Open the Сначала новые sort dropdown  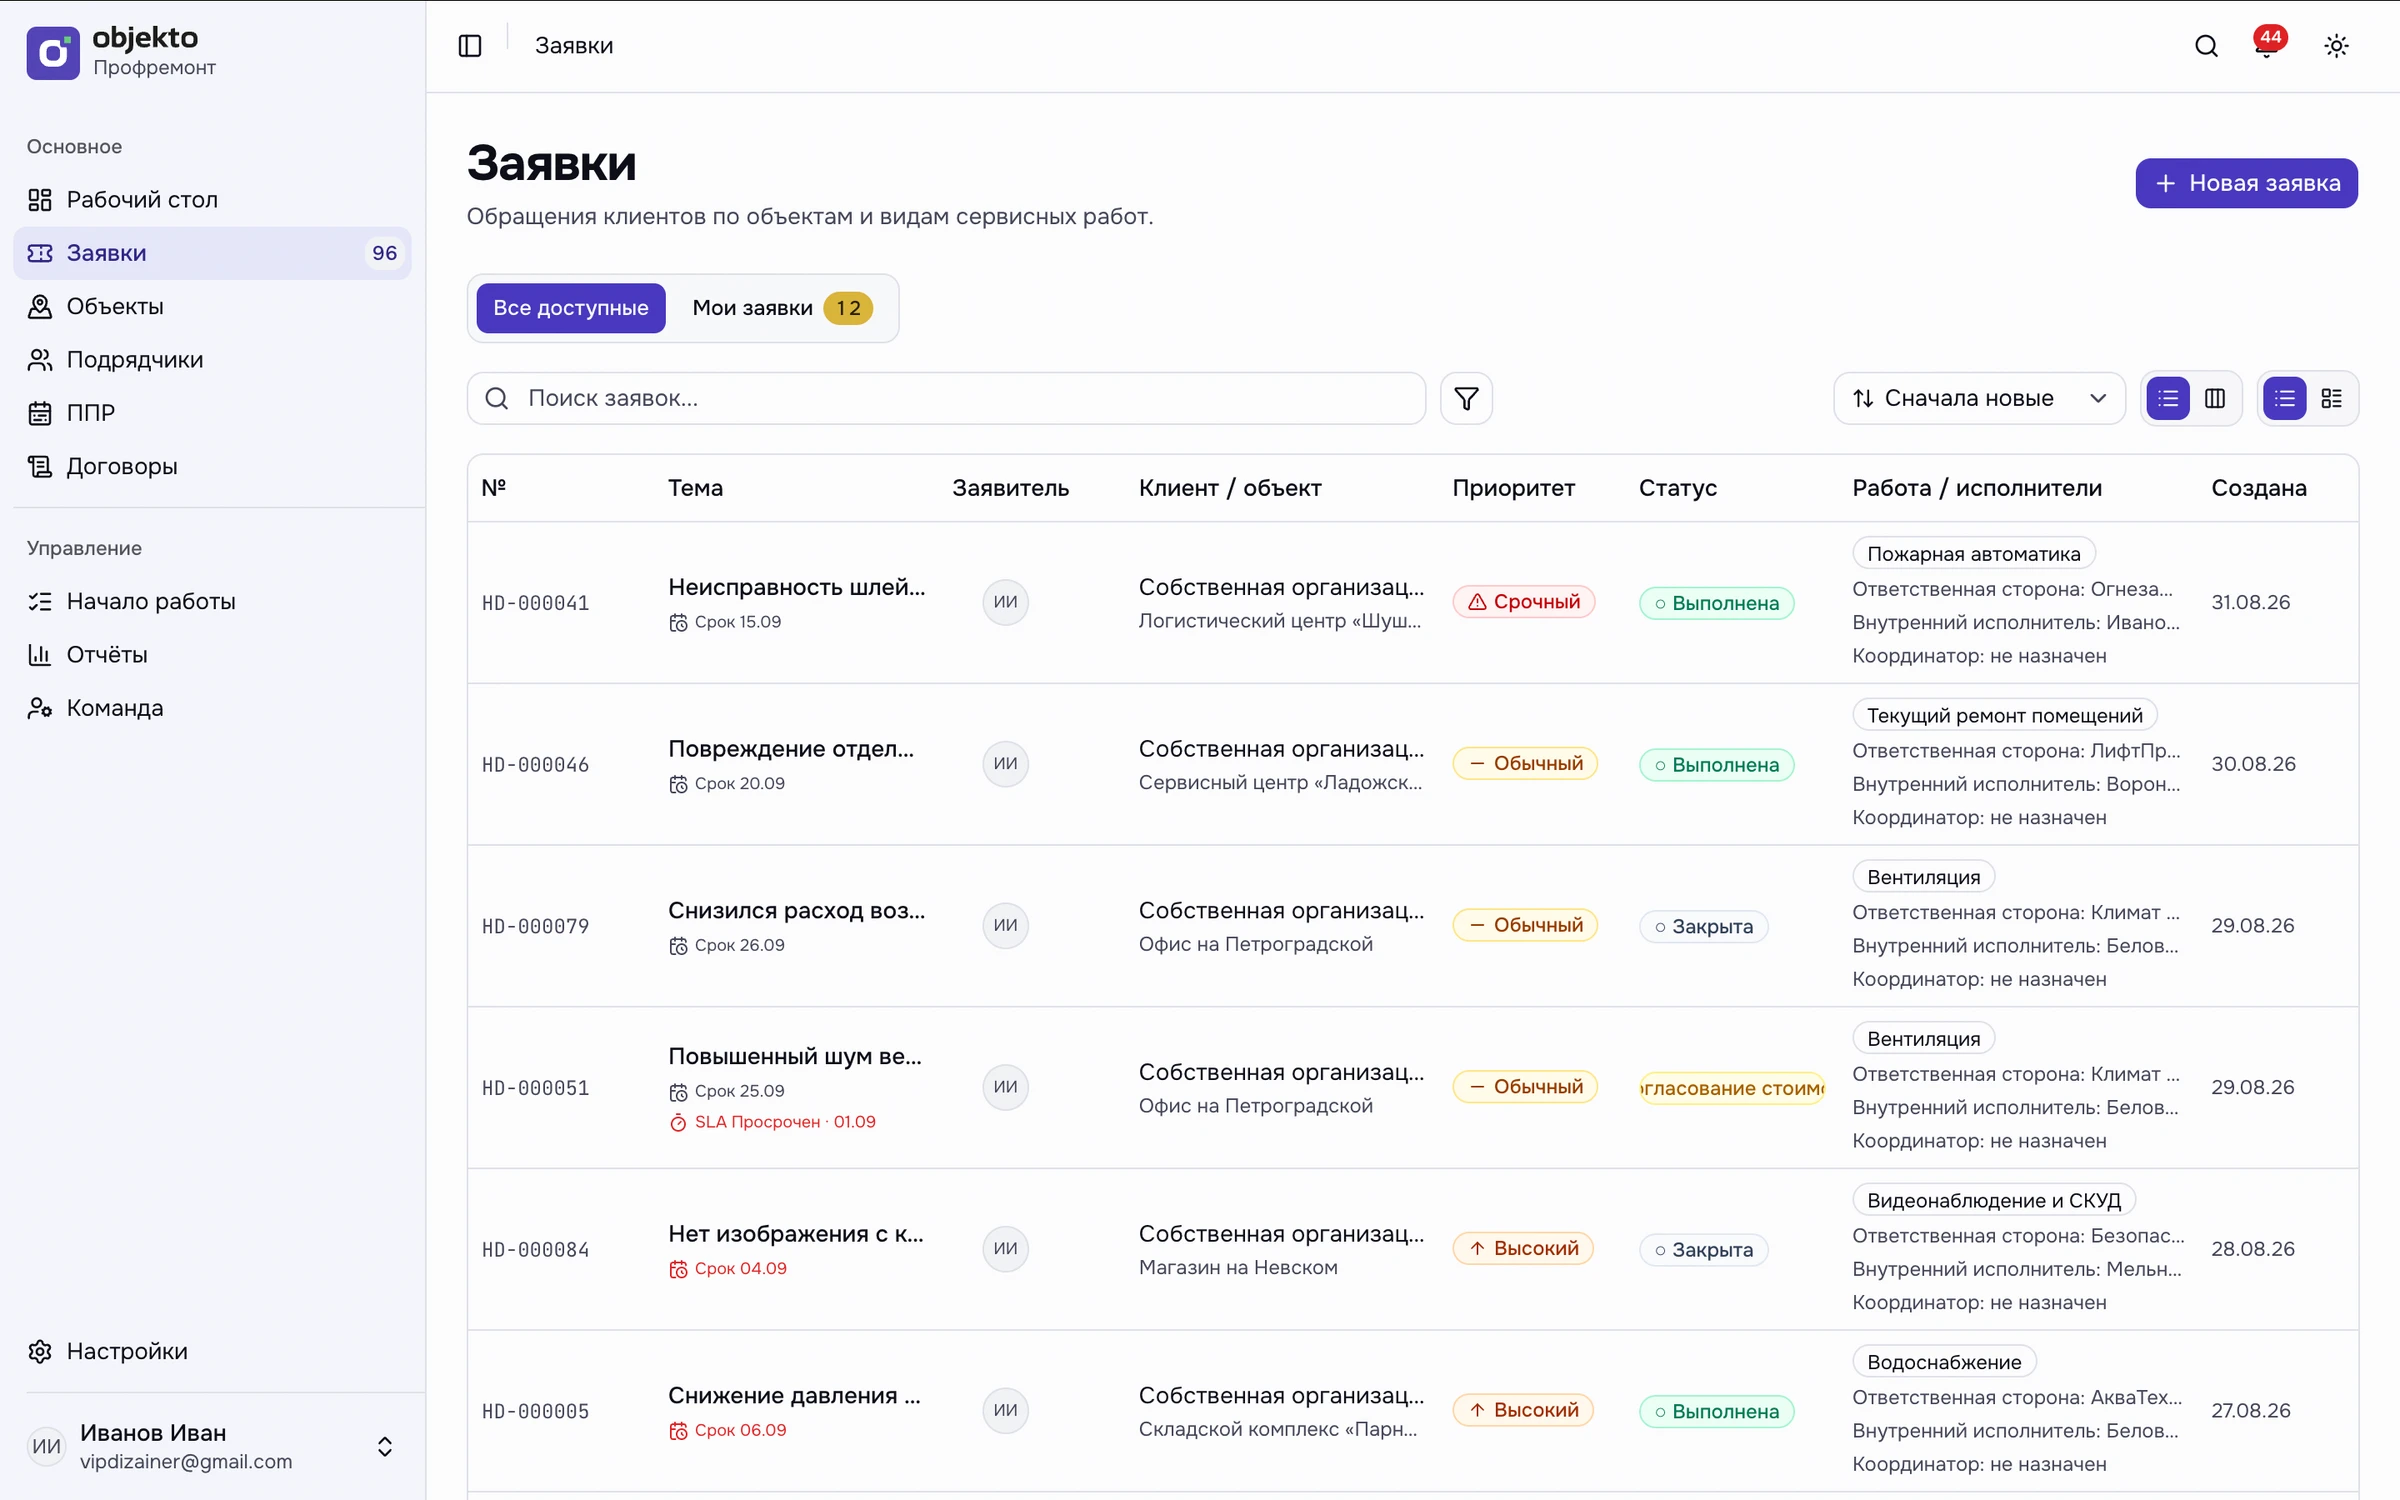(x=1978, y=399)
